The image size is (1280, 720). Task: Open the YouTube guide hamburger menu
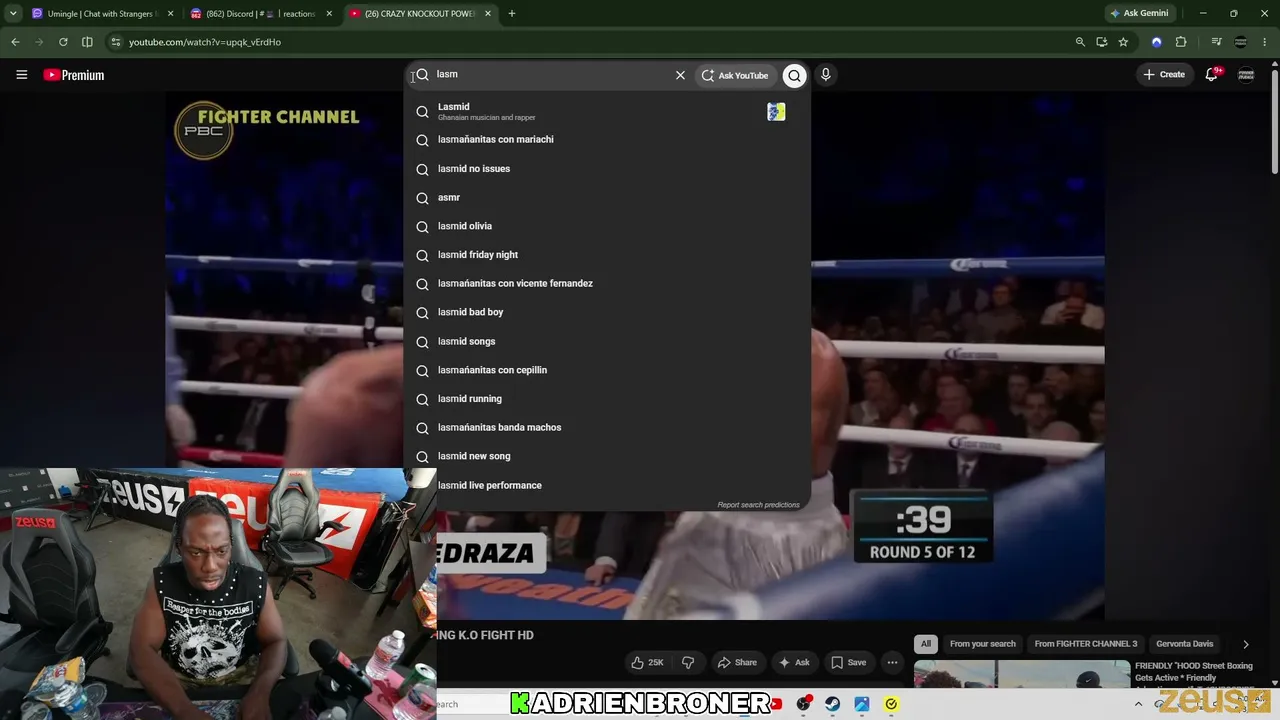21,75
